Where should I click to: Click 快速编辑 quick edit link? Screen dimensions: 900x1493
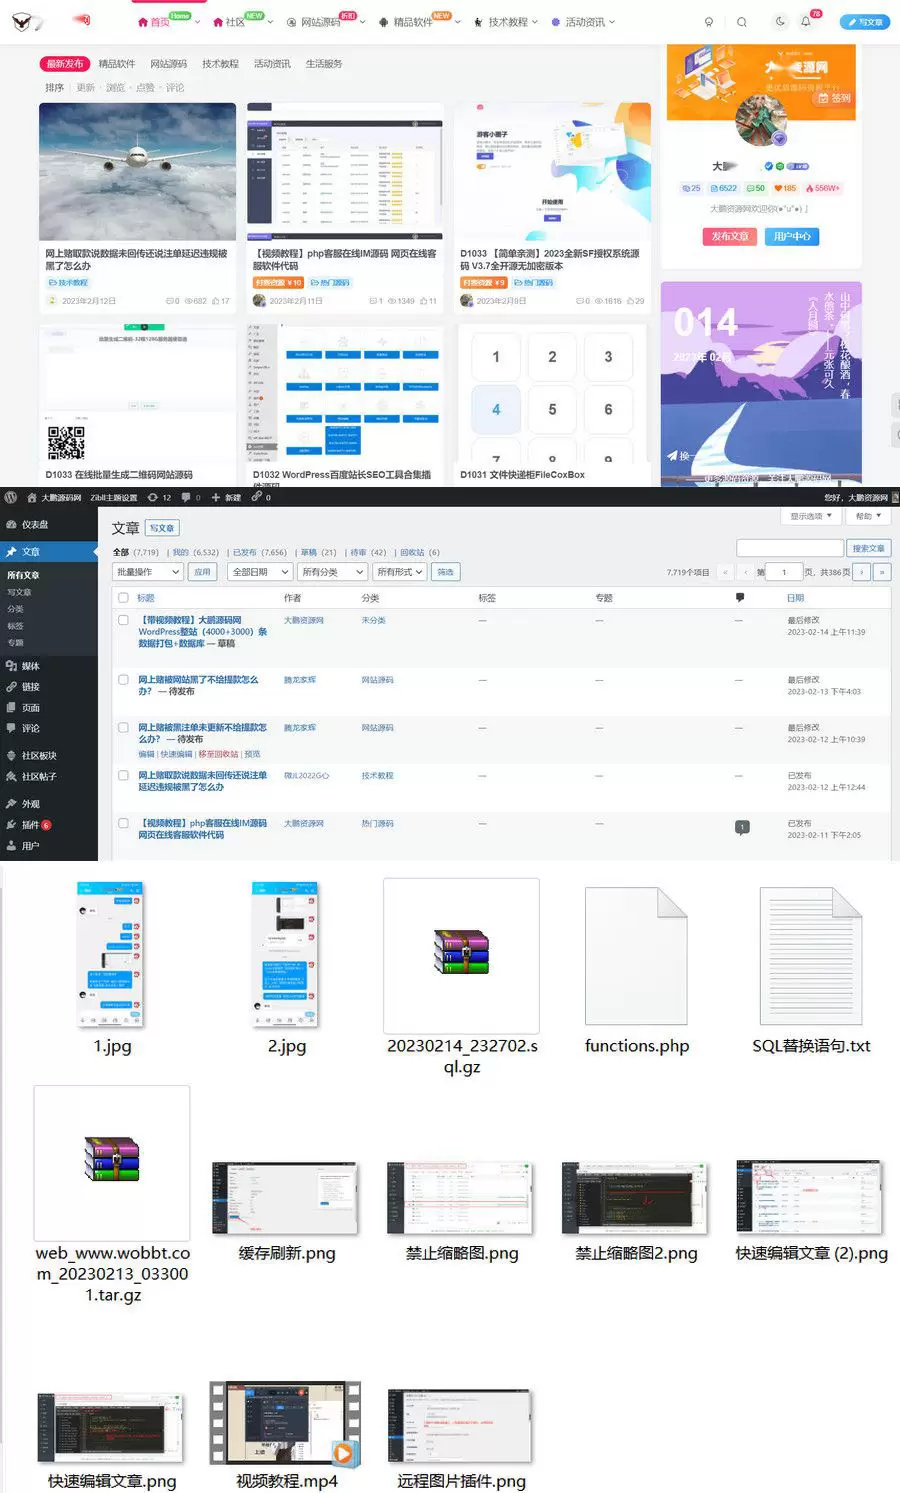click(x=177, y=754)
